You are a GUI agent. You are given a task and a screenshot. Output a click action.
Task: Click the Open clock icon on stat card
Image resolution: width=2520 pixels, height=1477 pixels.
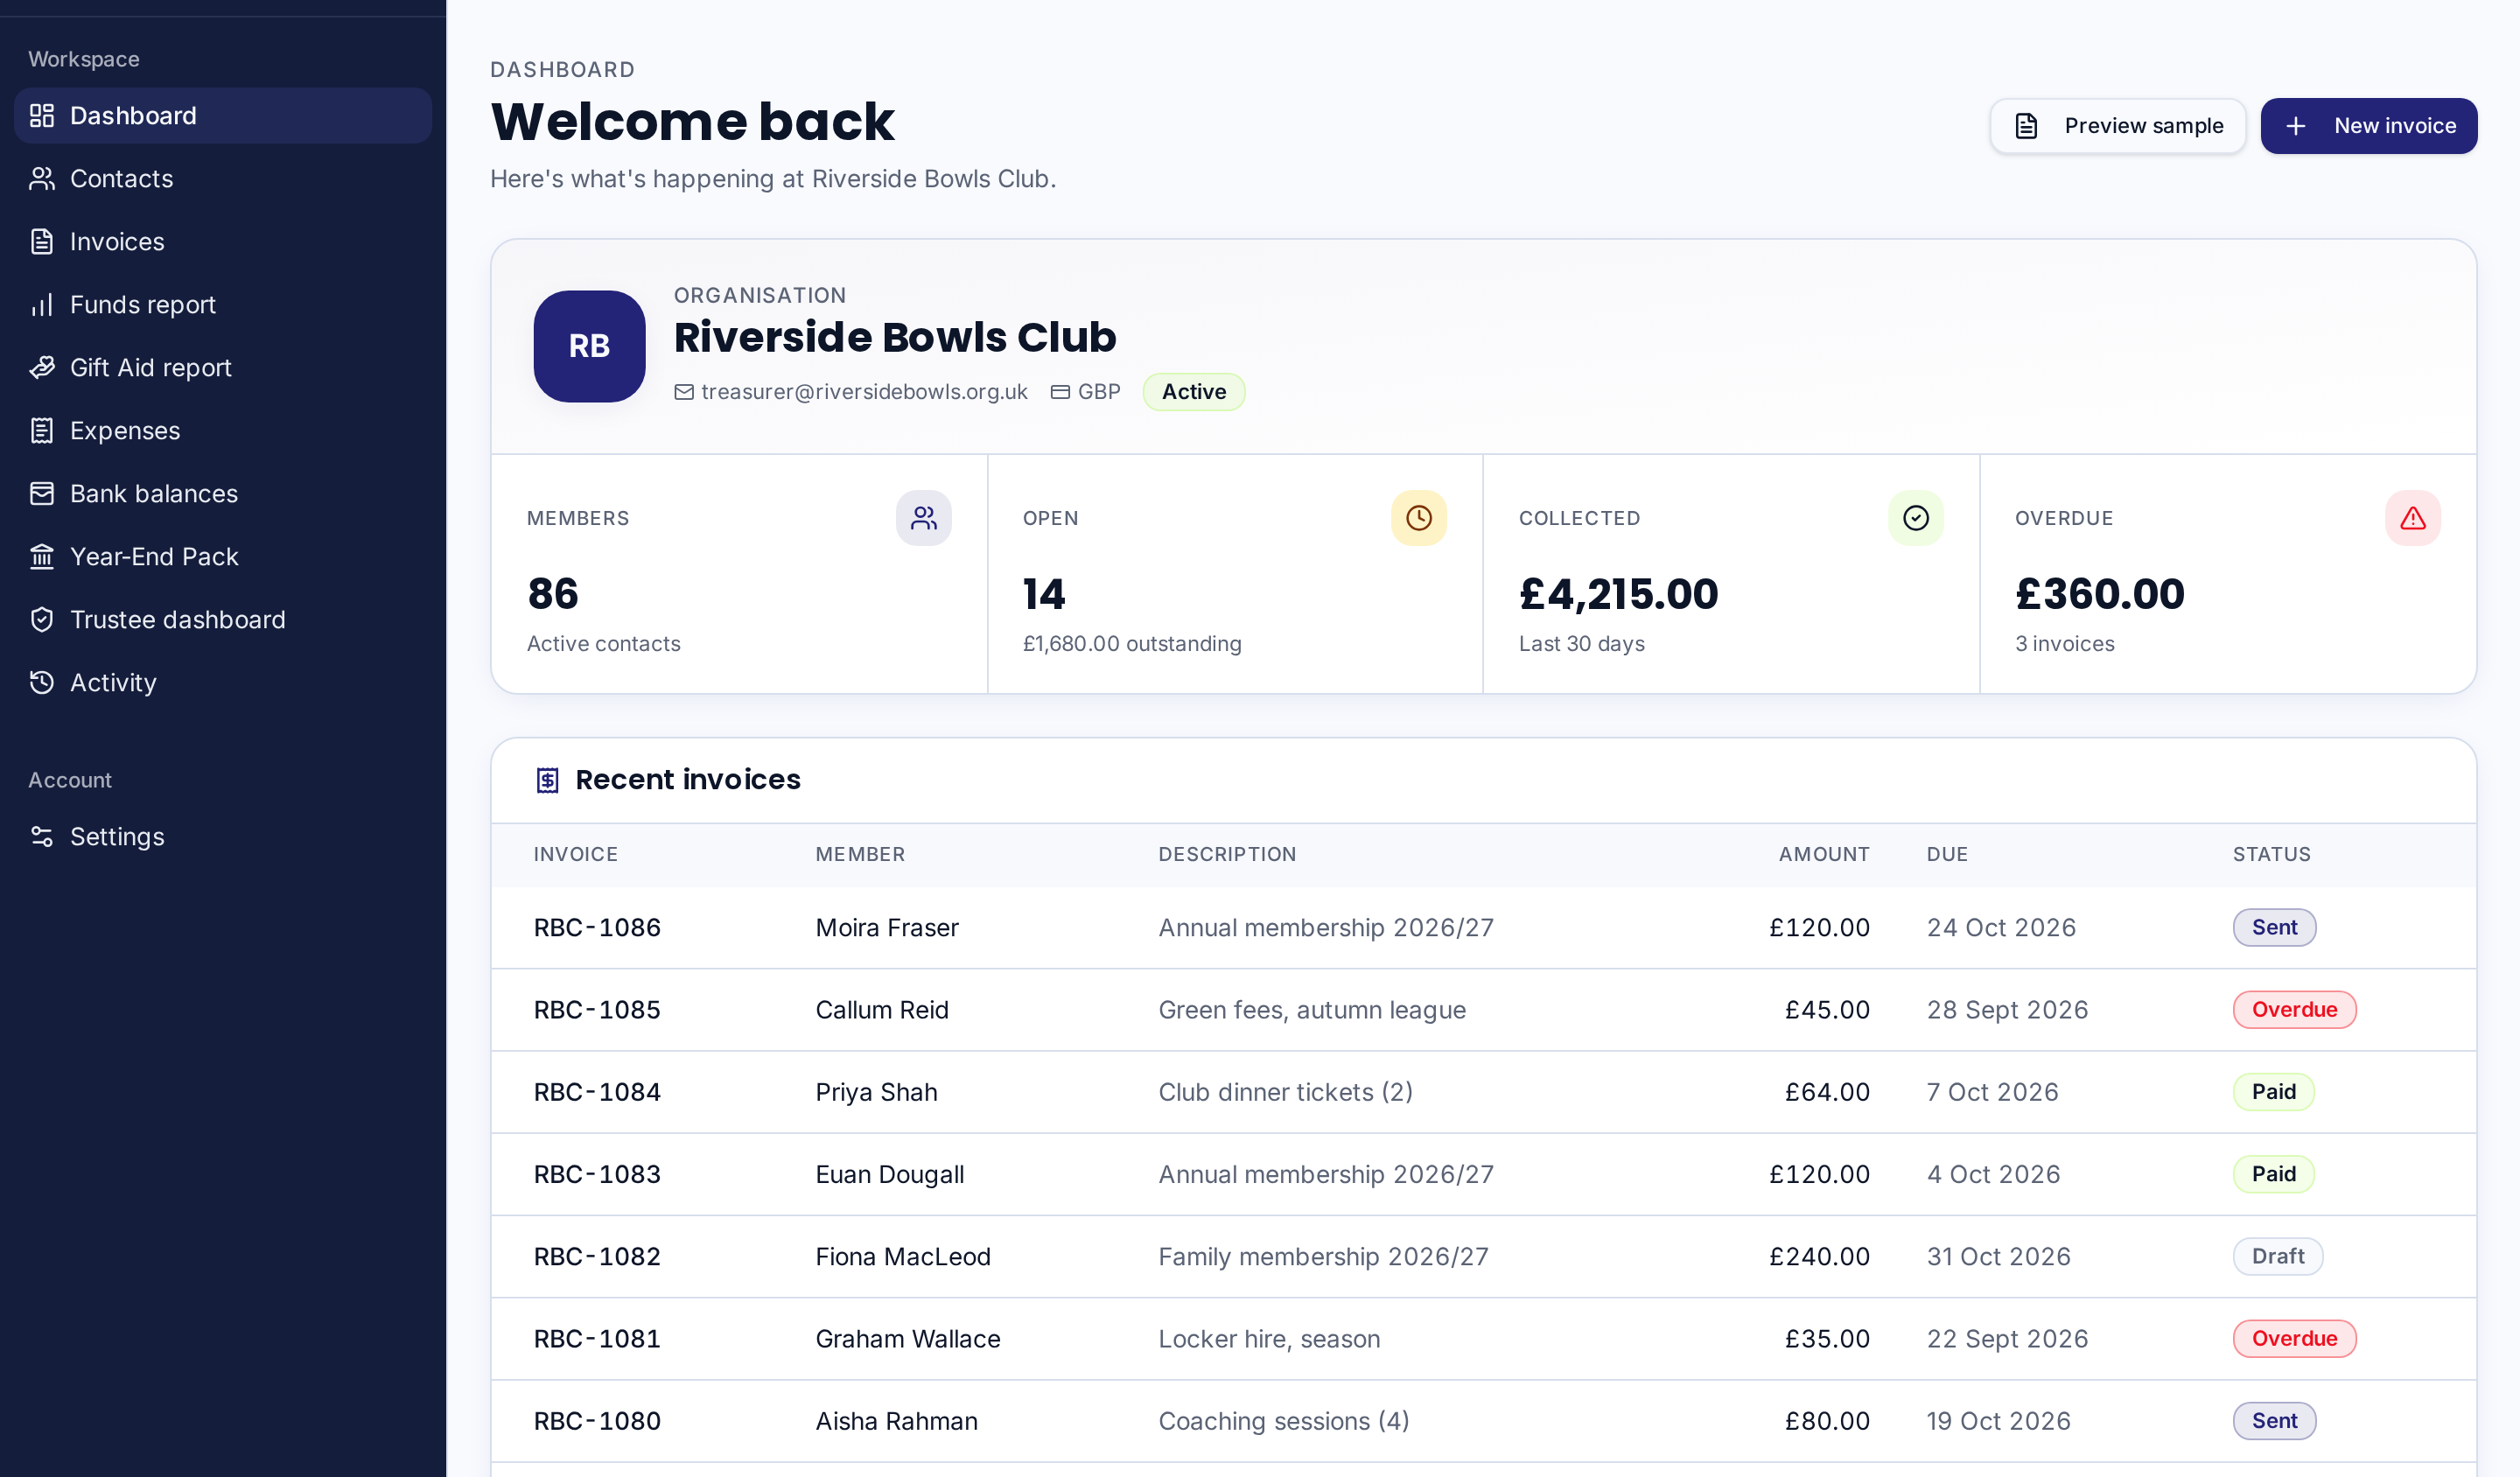(x=1418, y=518)
